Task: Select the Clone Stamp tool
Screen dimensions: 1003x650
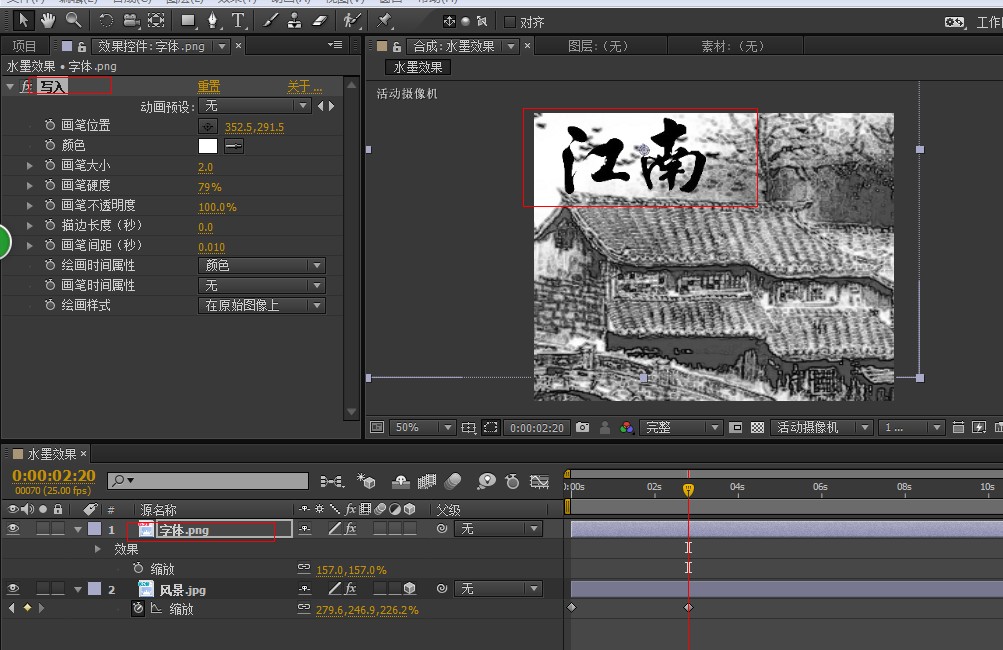Action: (294, 20)
